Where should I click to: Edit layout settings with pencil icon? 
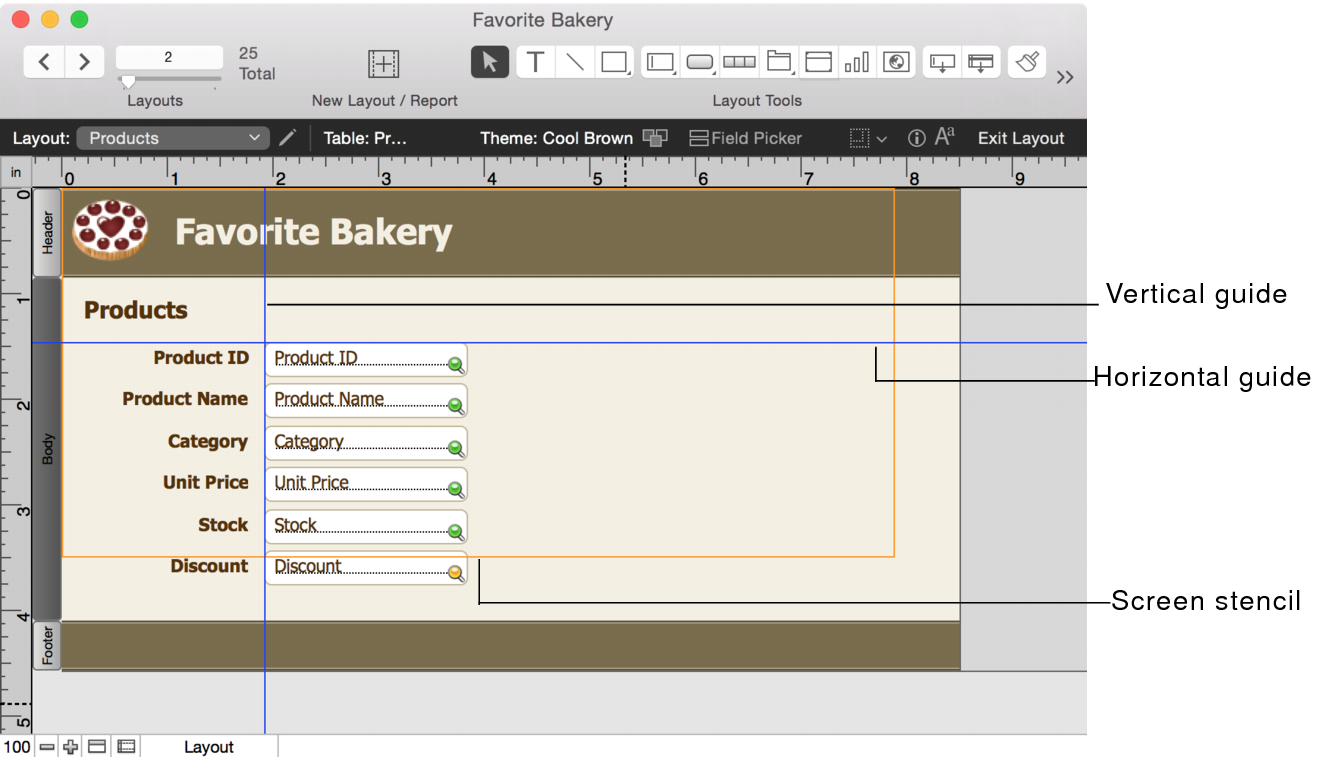[288, 138]
